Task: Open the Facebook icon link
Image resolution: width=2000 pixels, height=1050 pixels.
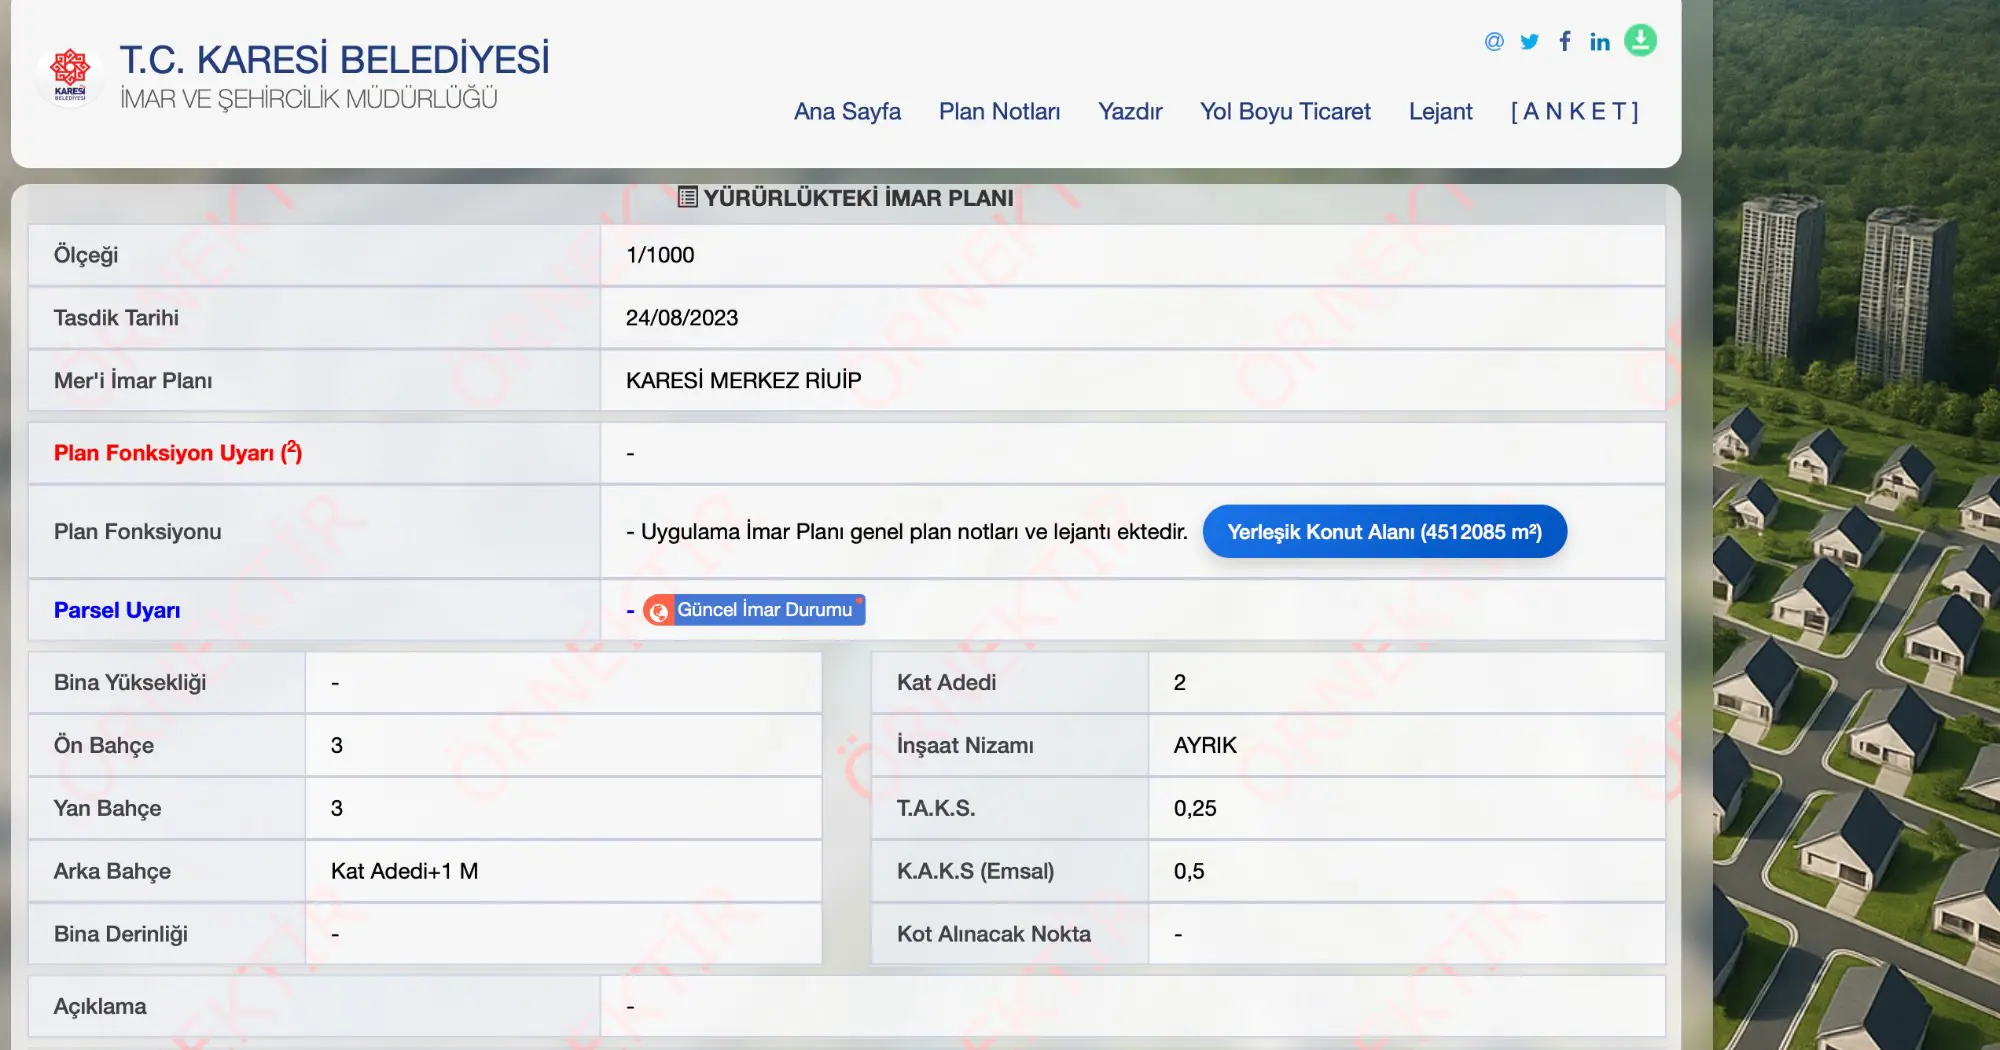Action: coord(1565,41)
